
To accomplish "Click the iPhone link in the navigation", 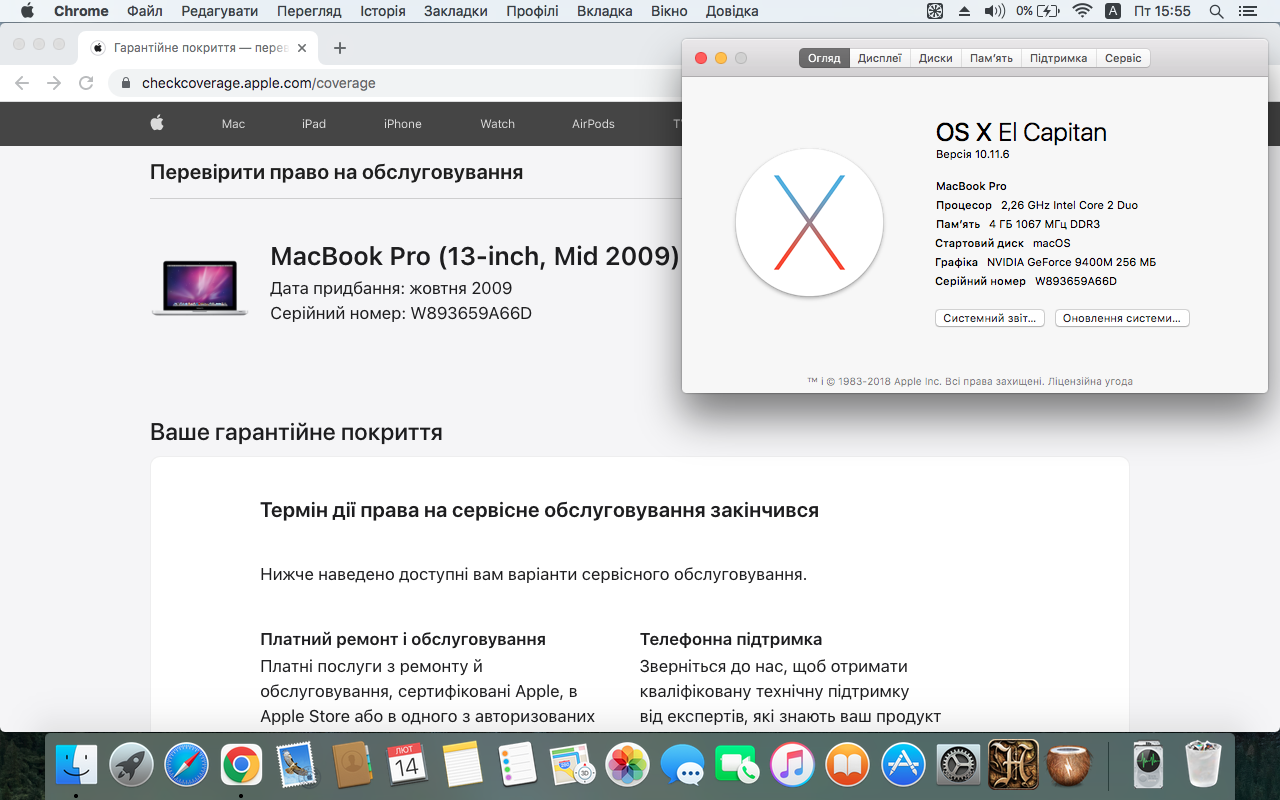I will pos(402,124).
